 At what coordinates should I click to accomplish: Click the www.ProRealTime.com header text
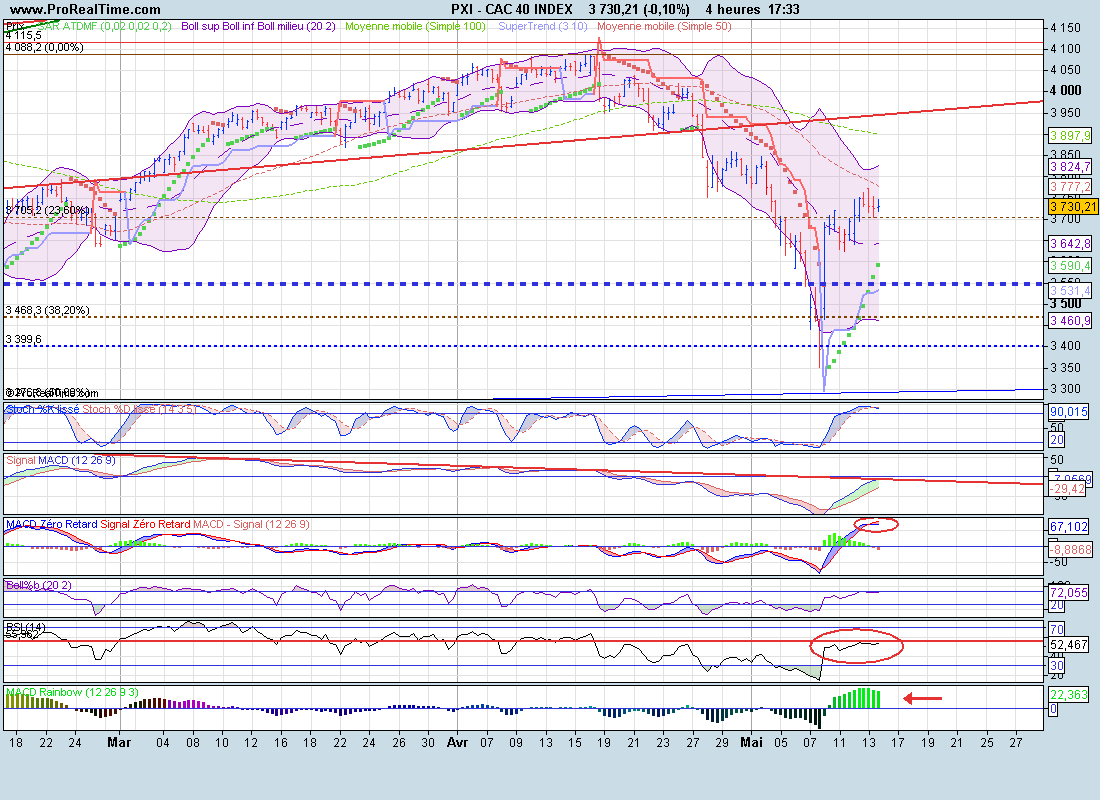[86, 9]
